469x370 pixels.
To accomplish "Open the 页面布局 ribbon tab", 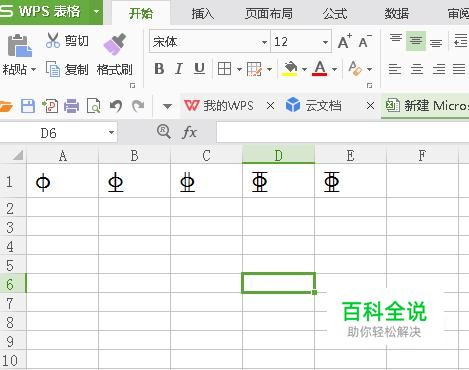I will click(x=269, y=14).
